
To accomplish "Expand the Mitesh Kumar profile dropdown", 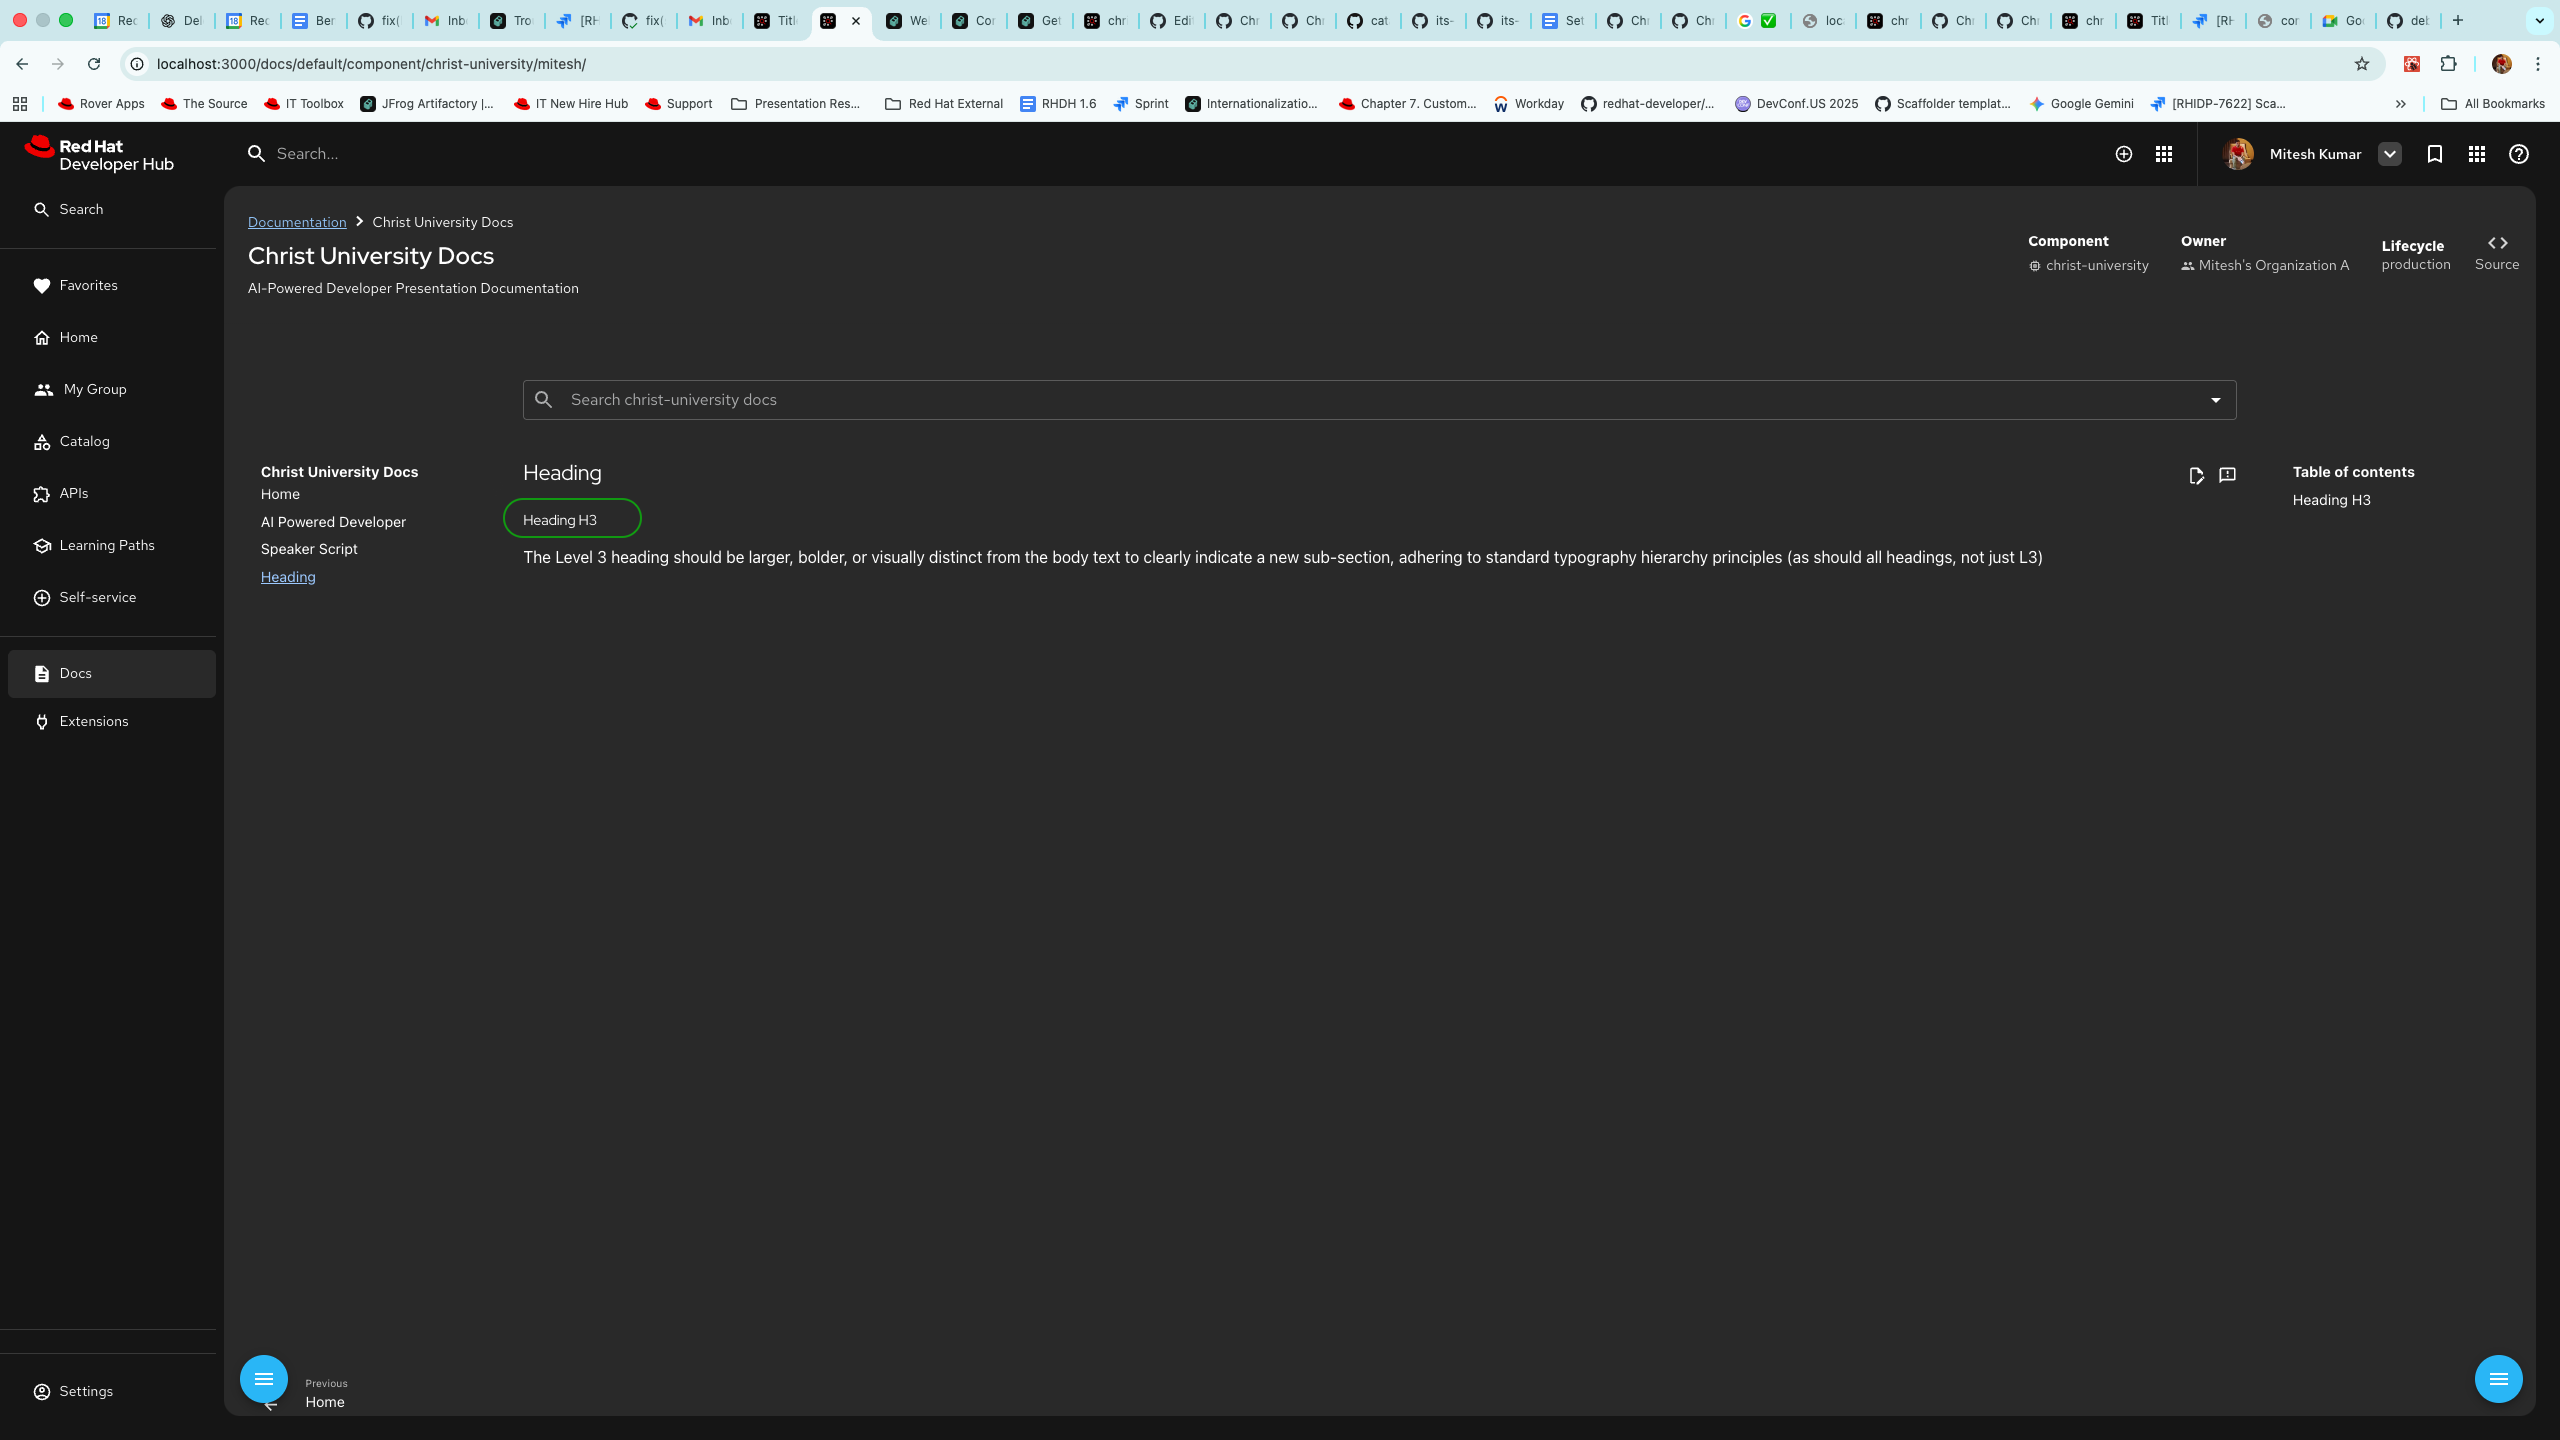I will point(2390,154).
